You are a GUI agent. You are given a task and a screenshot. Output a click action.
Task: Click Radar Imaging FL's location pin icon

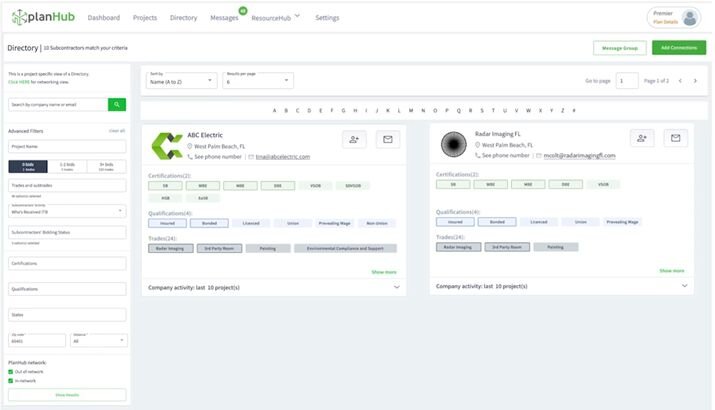(477, 145)
